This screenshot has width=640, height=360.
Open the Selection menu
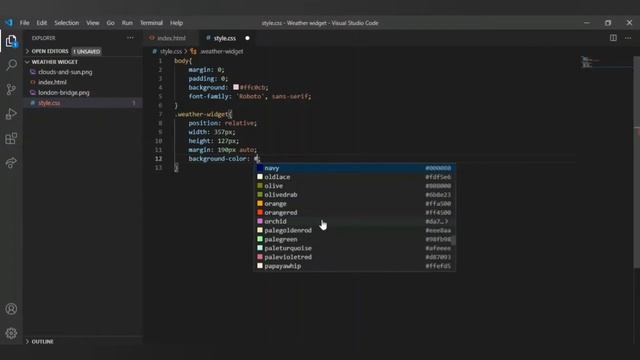pyautogui.click(x=67, y=23)
